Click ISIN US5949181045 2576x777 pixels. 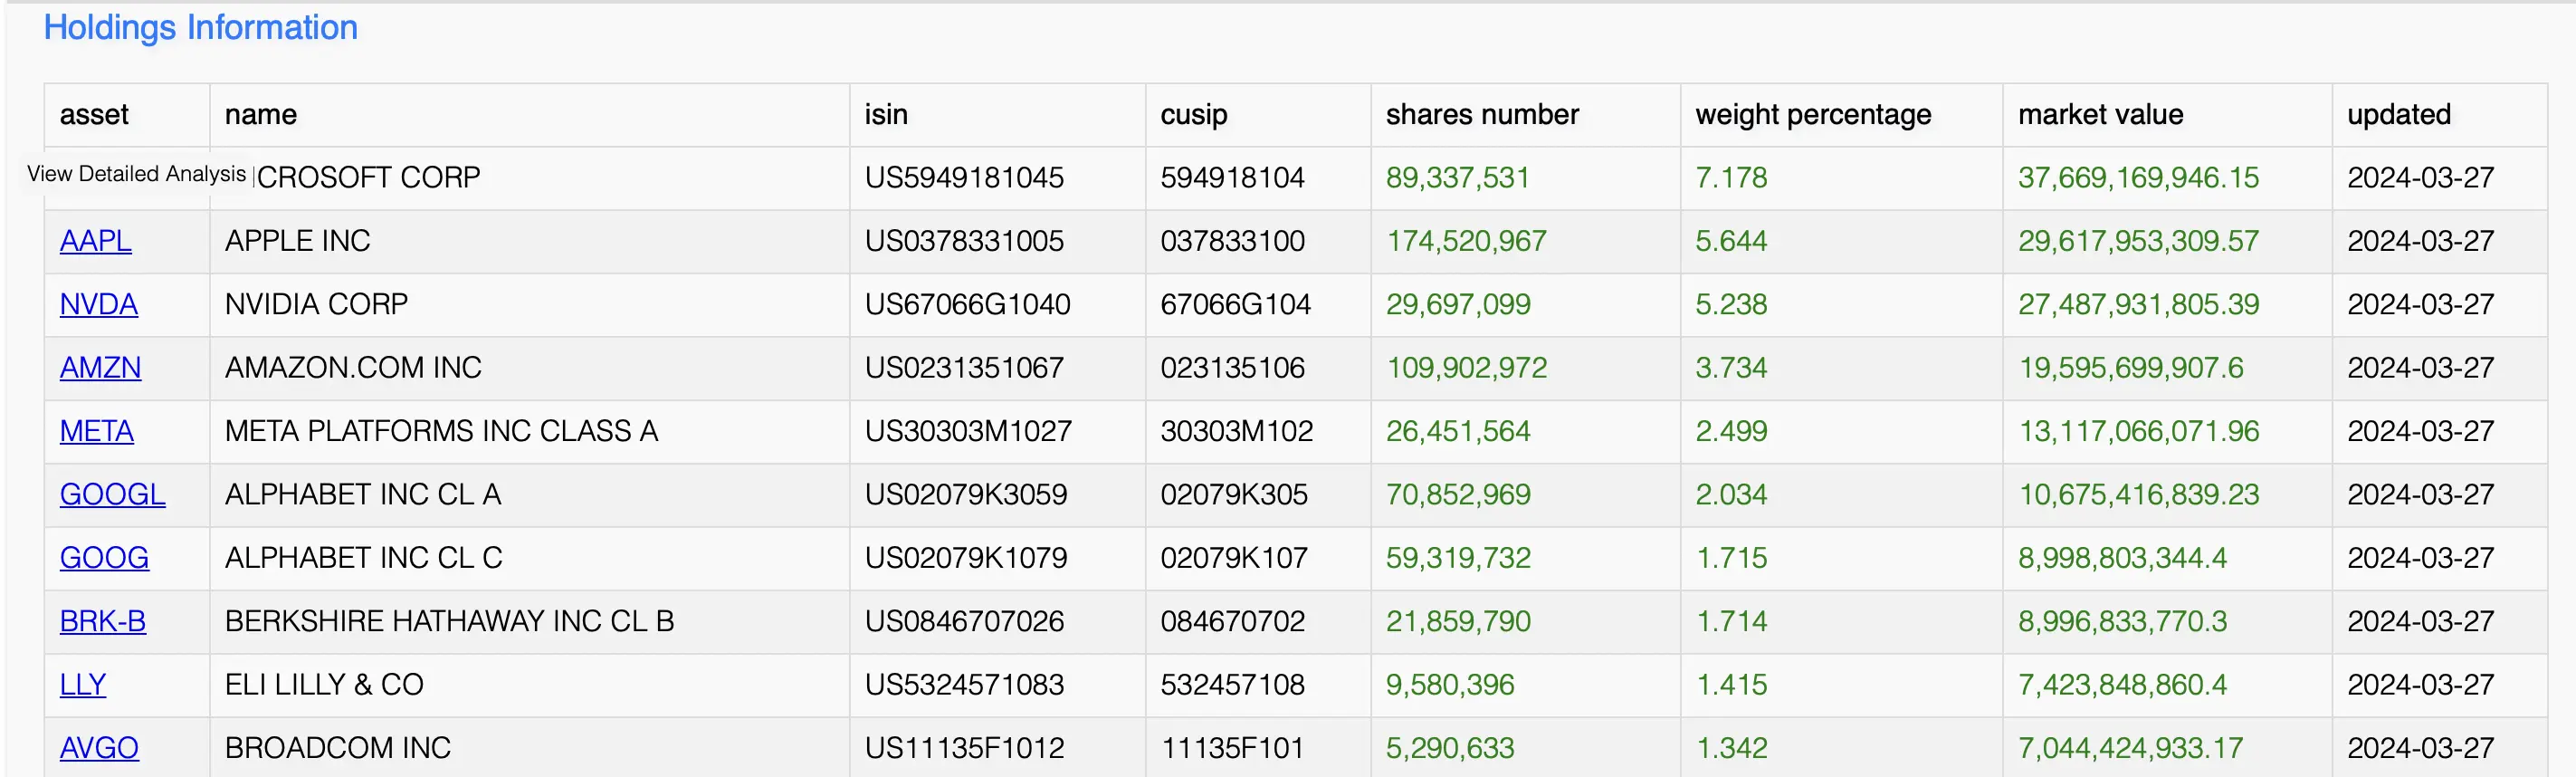pos(964,178)
